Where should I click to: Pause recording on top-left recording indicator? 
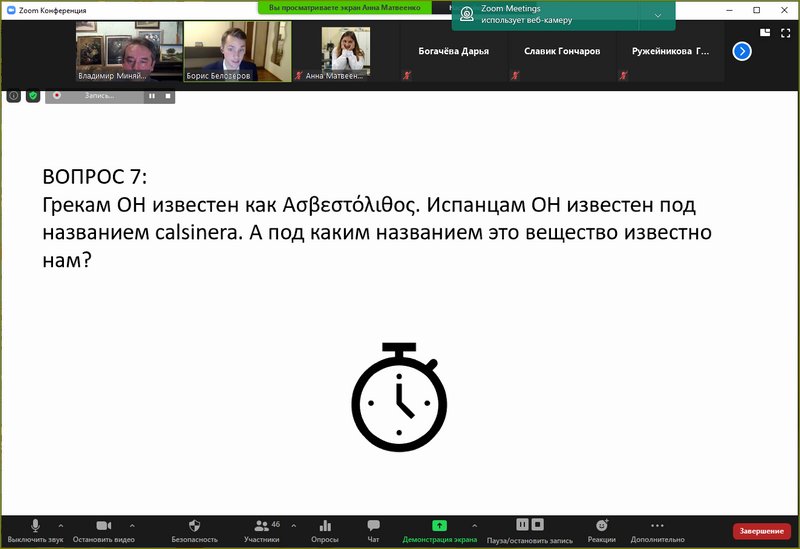pos(152,96)
